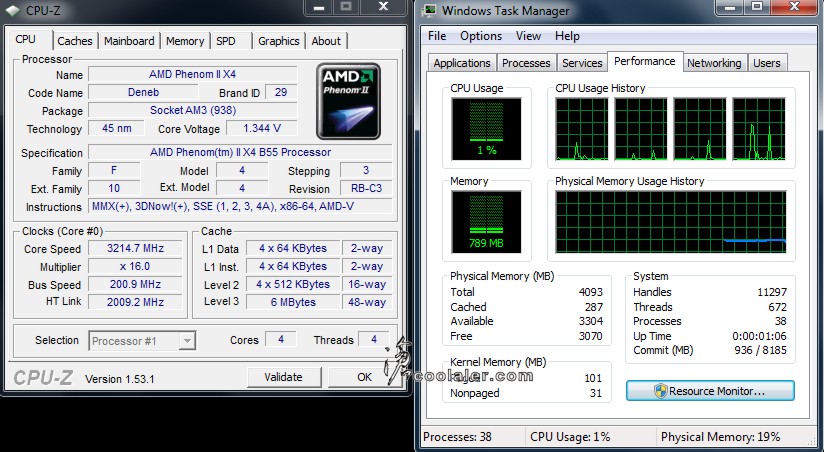Click the Package value Socket AM3 (938)
This screenshot has width=824, height=452.
coord(192,110)
